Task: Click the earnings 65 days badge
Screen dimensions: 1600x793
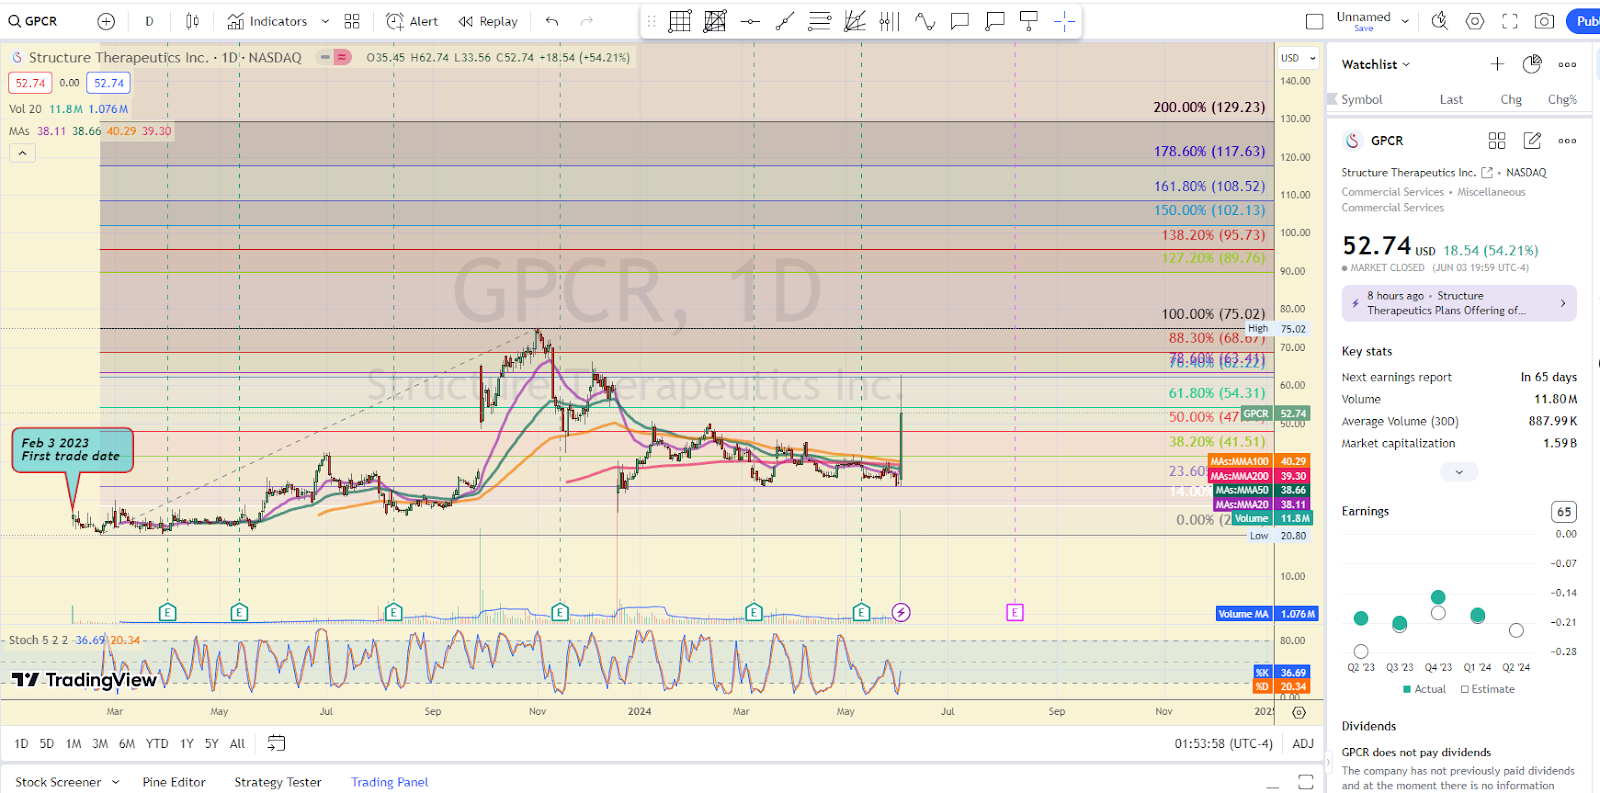Action: coord(1564,511)
